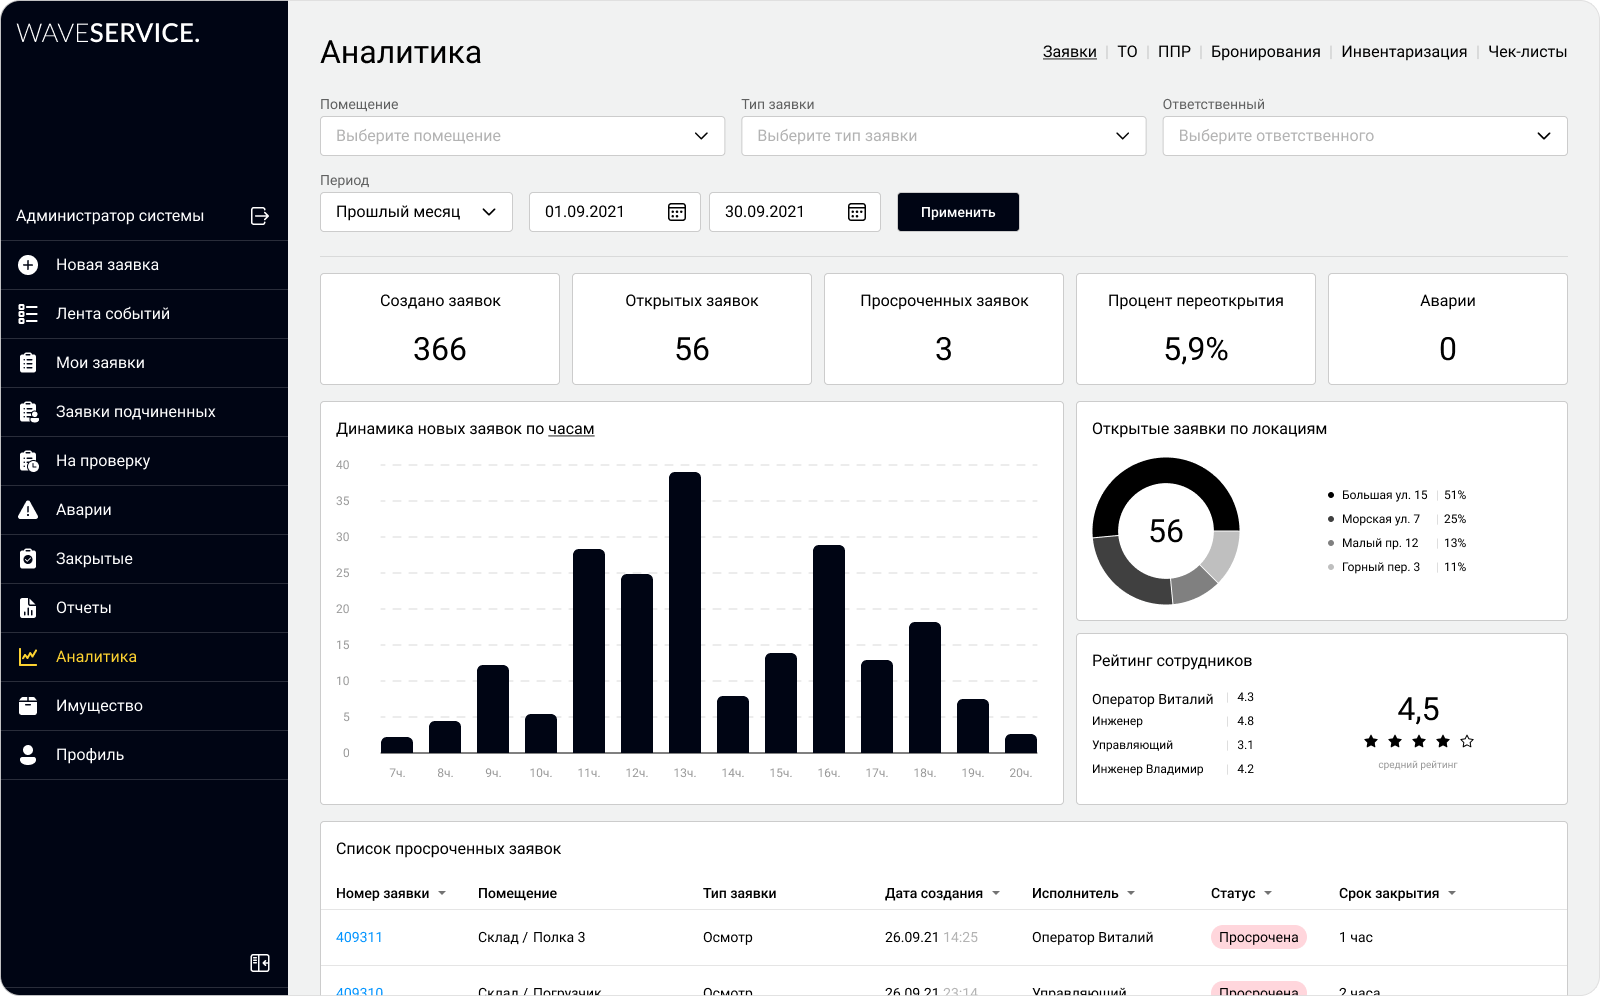Open Лента событий via its list icon
Viewport: 1600px width, 996px height.
point(28,314)
